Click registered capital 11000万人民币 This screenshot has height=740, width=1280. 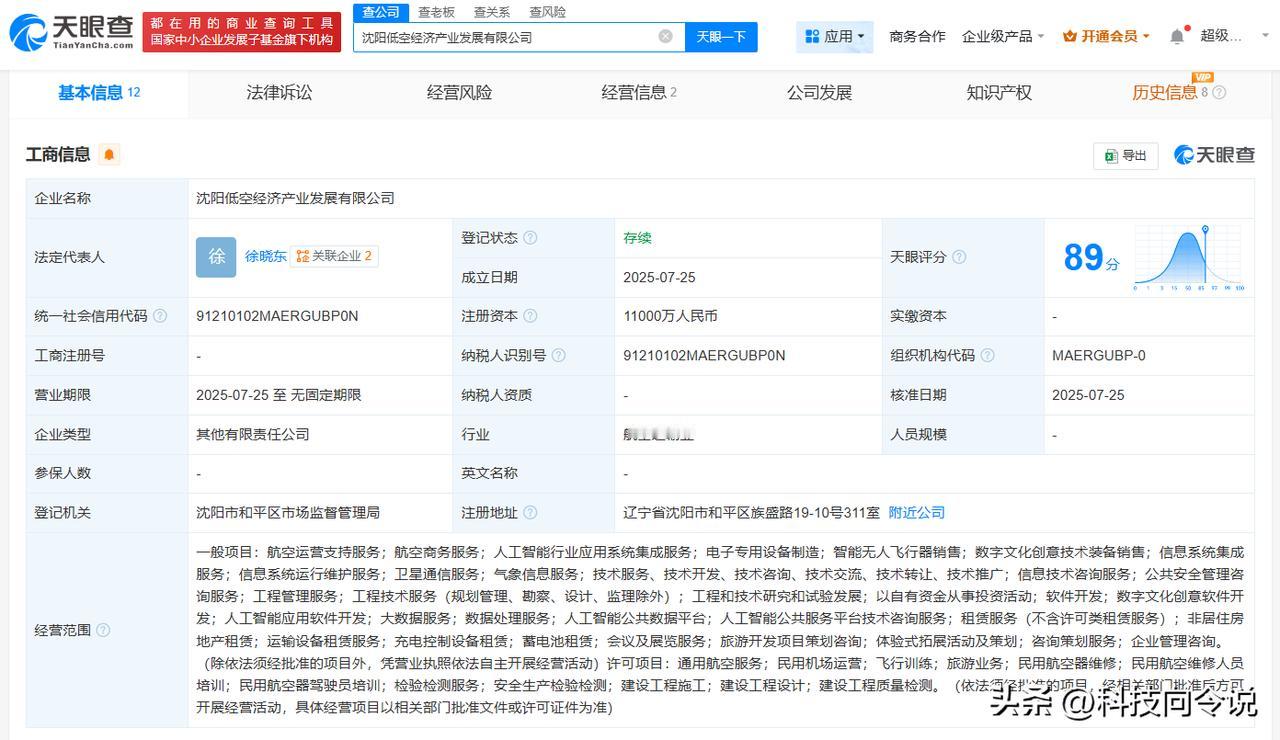coord(670,316)
